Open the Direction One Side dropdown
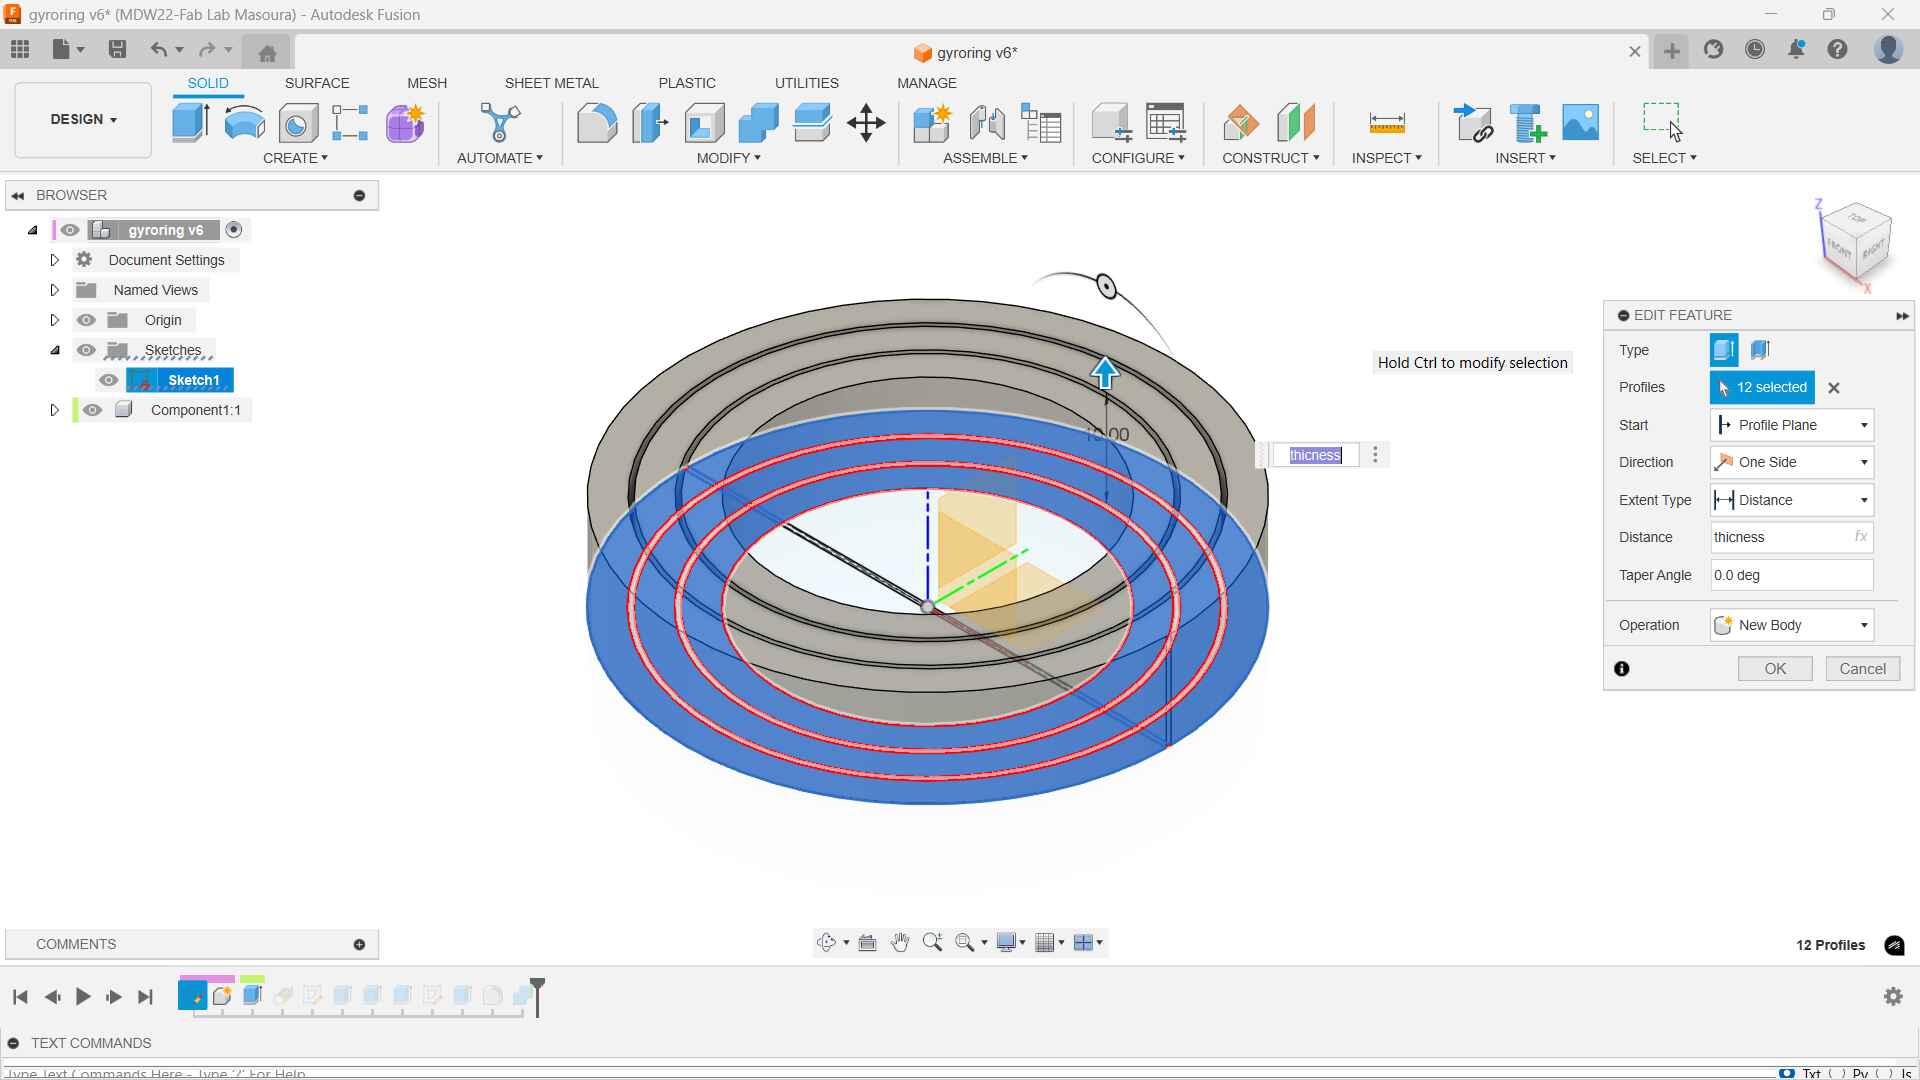This screenshot has height=1080, width=1920. pyautogui.click(x=1791, y=462)
